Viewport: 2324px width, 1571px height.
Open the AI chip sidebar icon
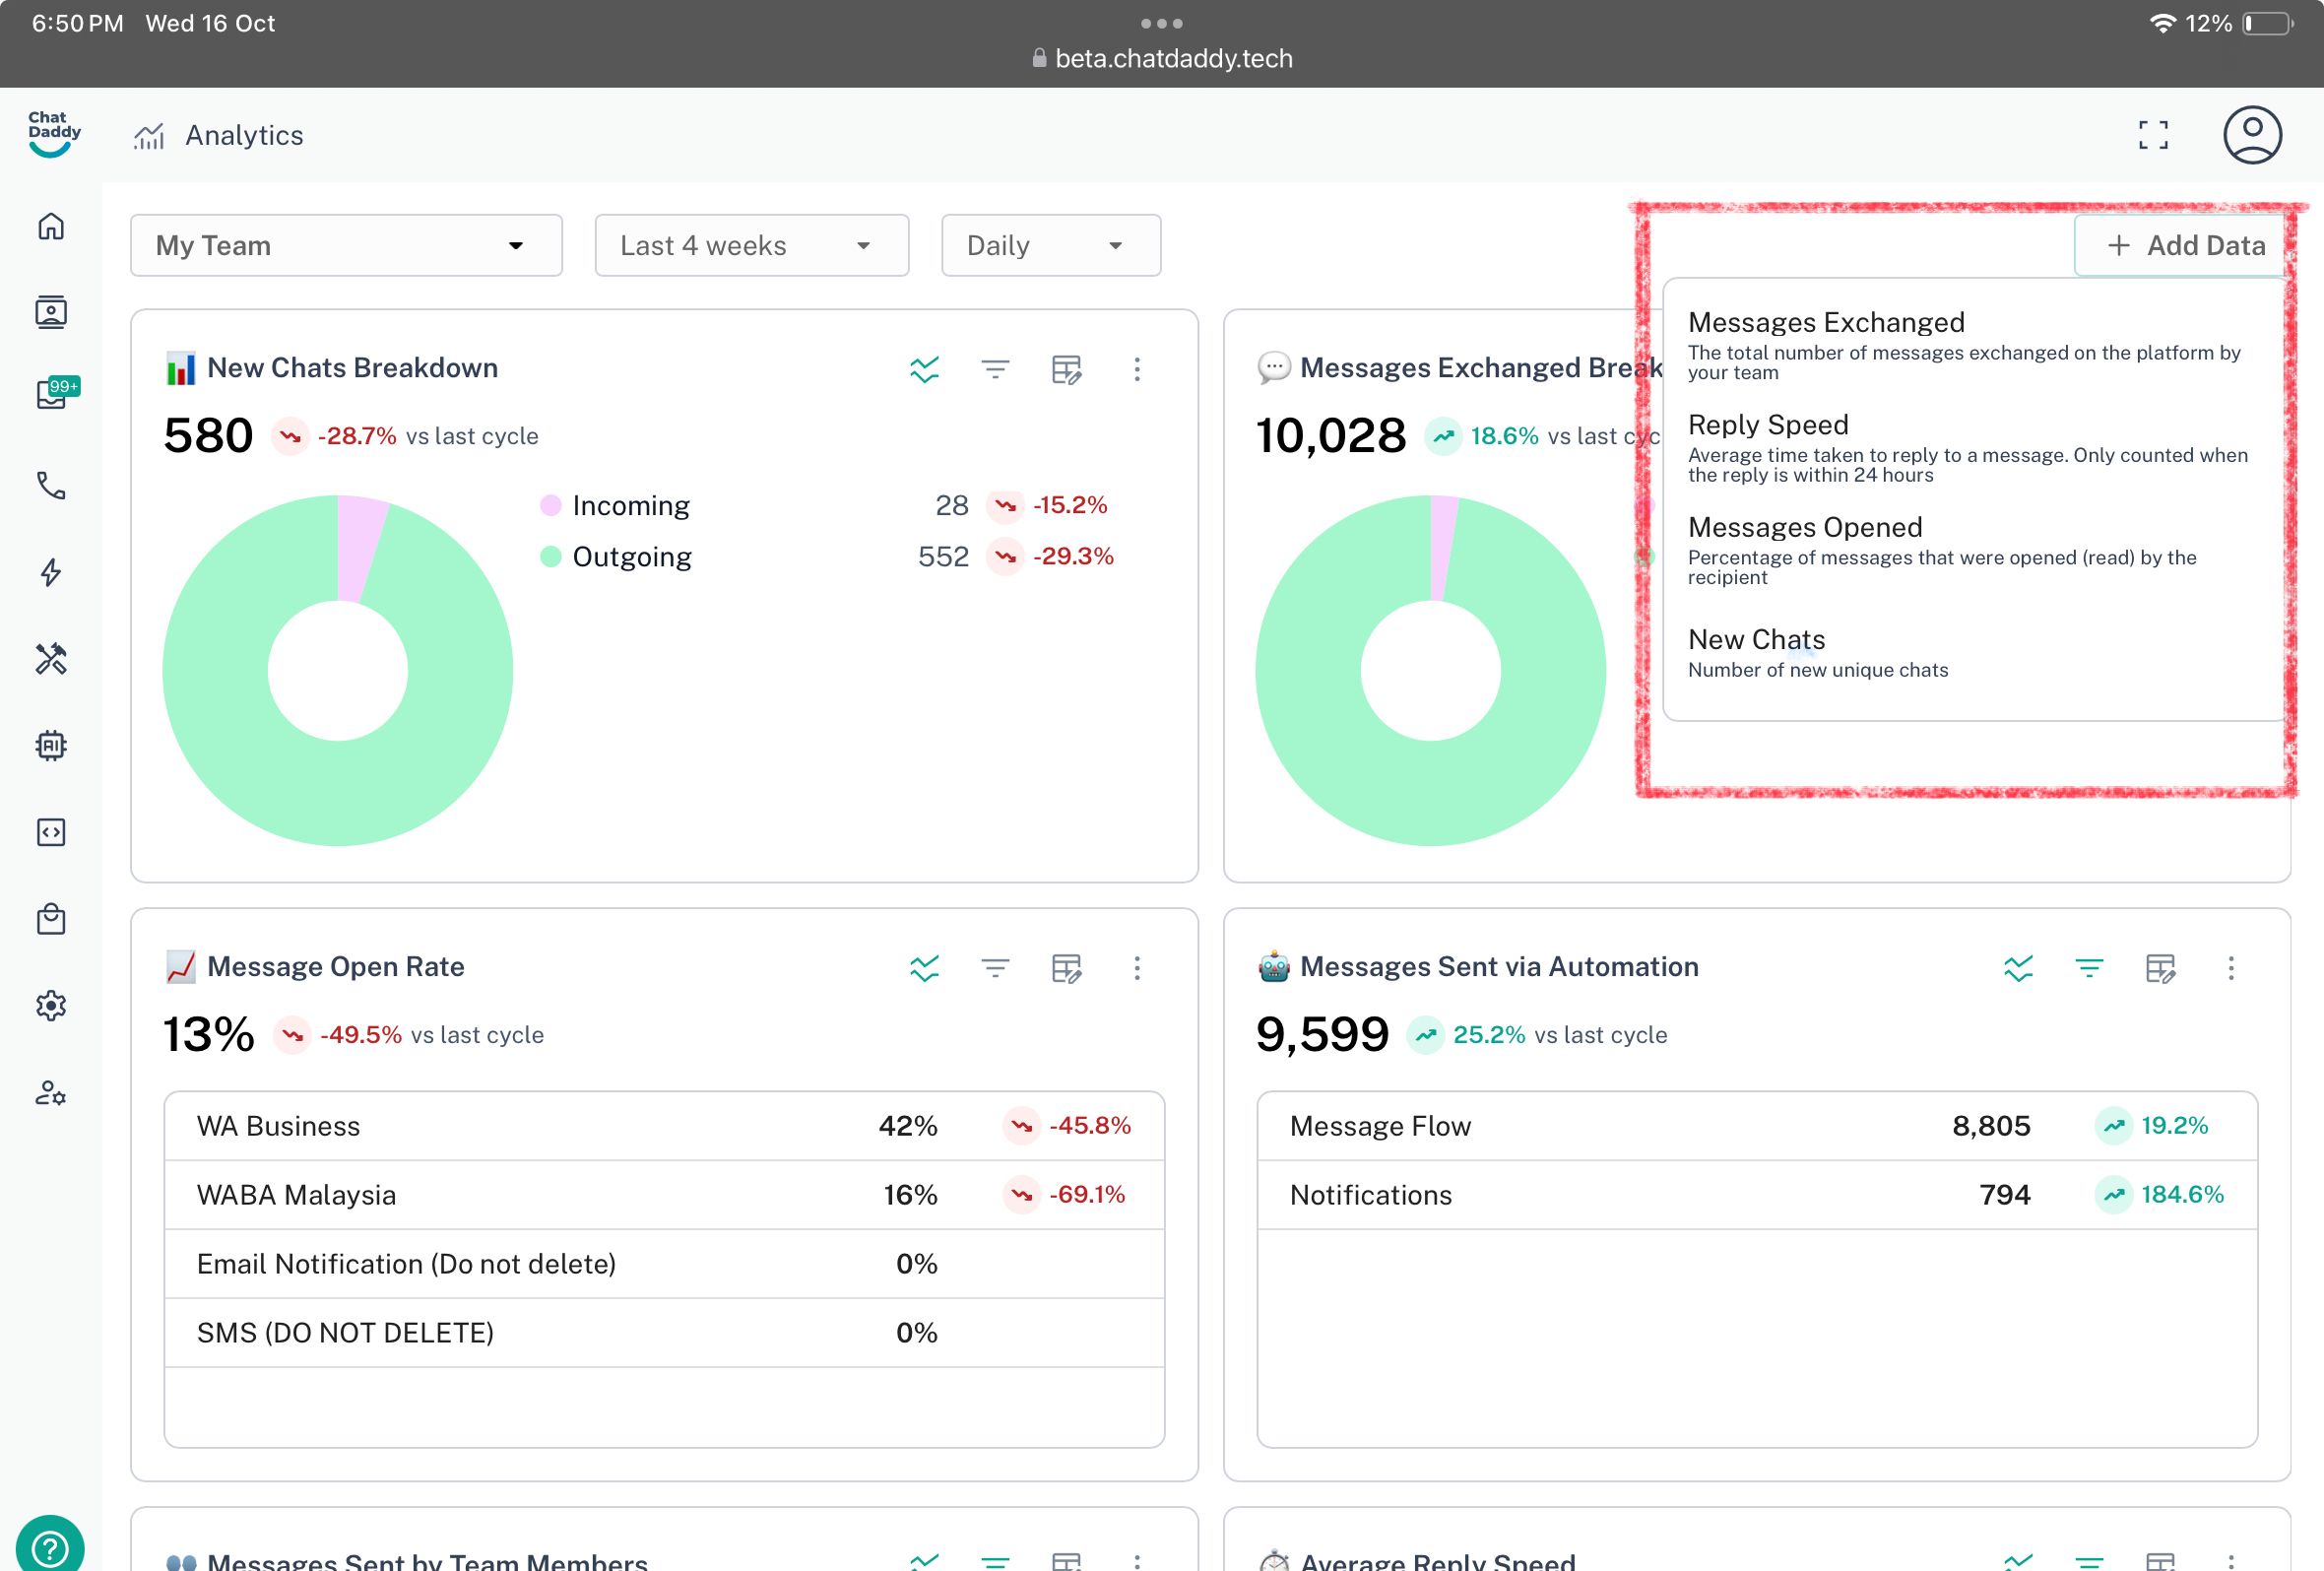(51, 745)
